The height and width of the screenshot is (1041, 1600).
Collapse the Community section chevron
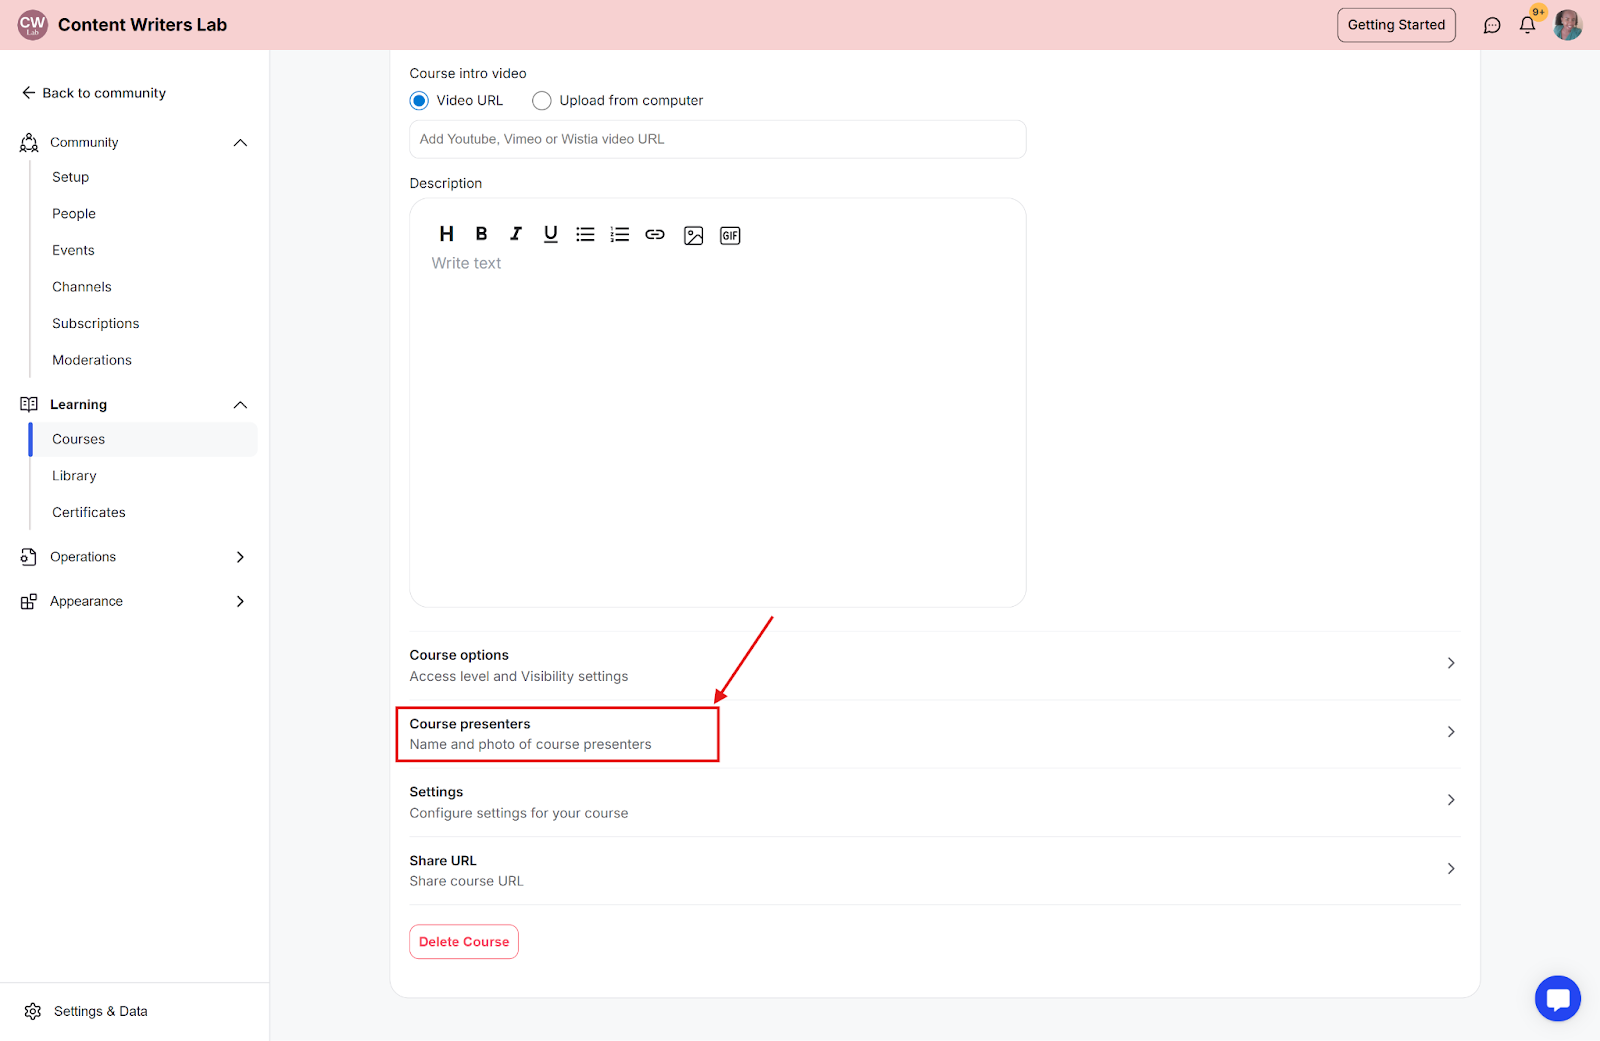point(240,143)
